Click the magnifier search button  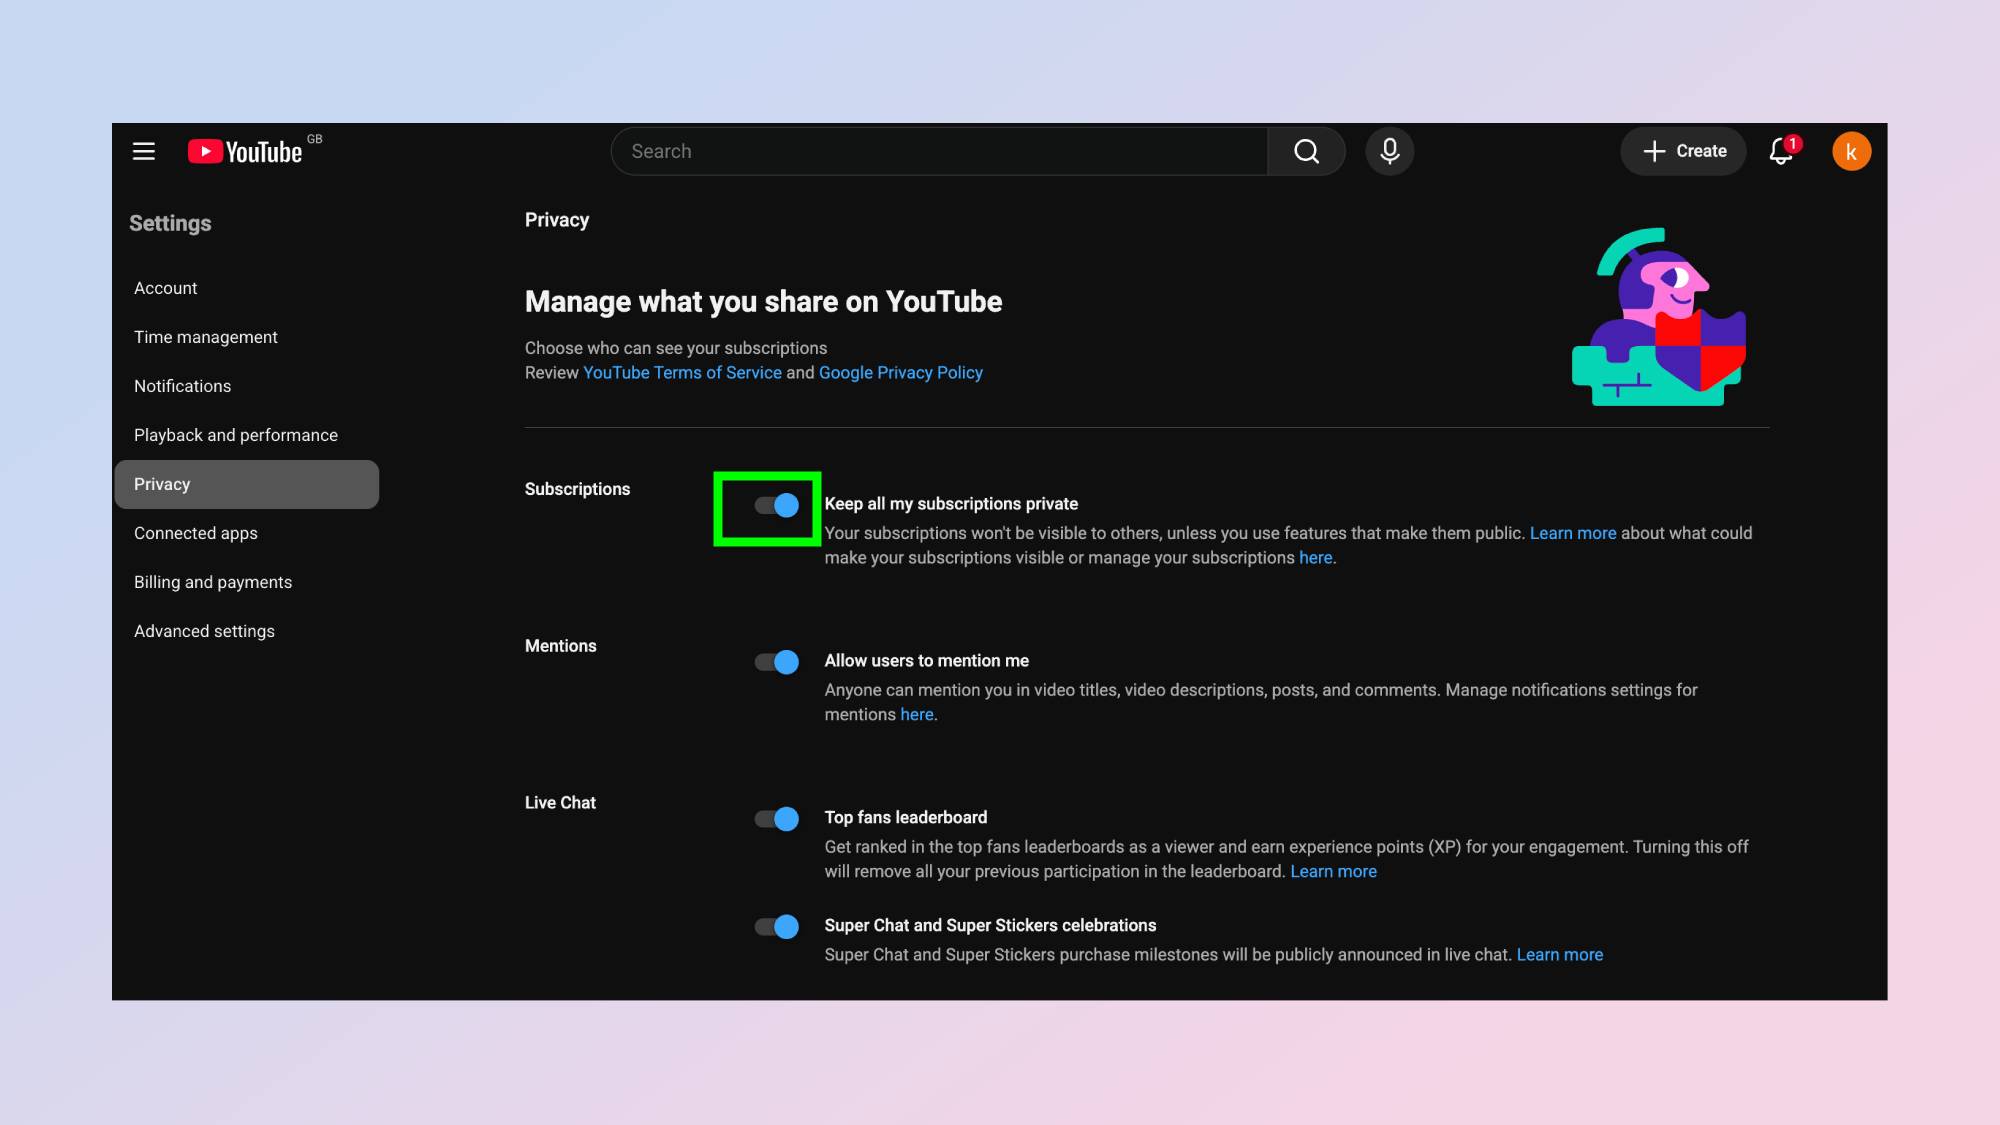pos(1306,151)
